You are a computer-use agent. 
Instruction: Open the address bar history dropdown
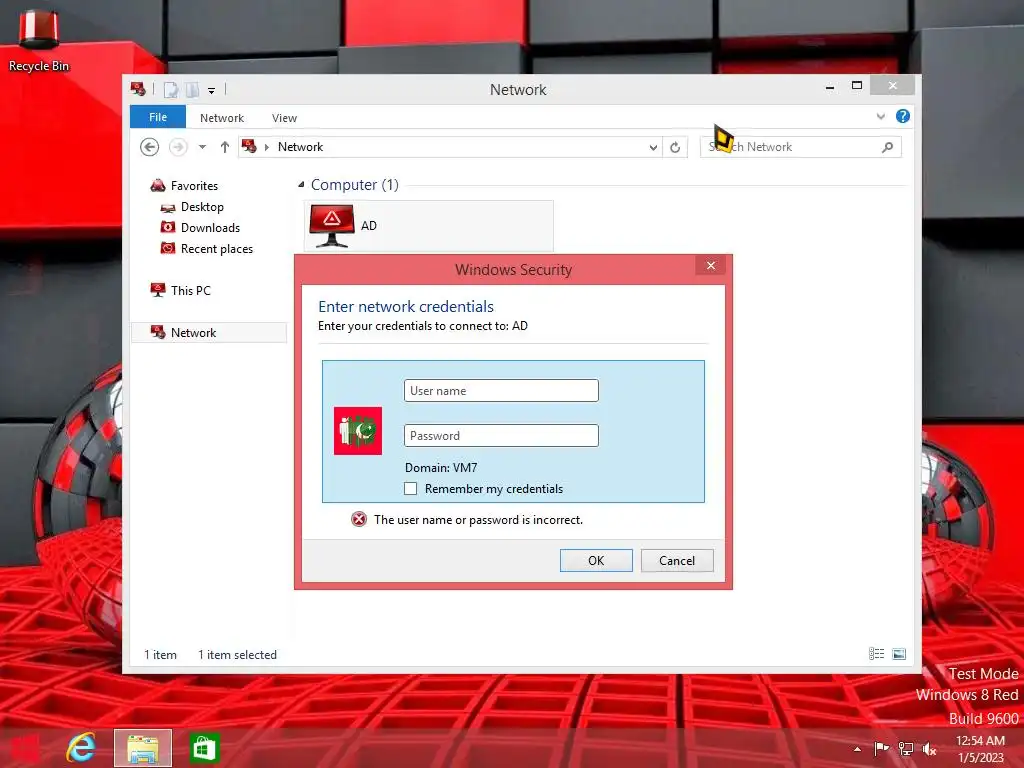click(653, 148)
